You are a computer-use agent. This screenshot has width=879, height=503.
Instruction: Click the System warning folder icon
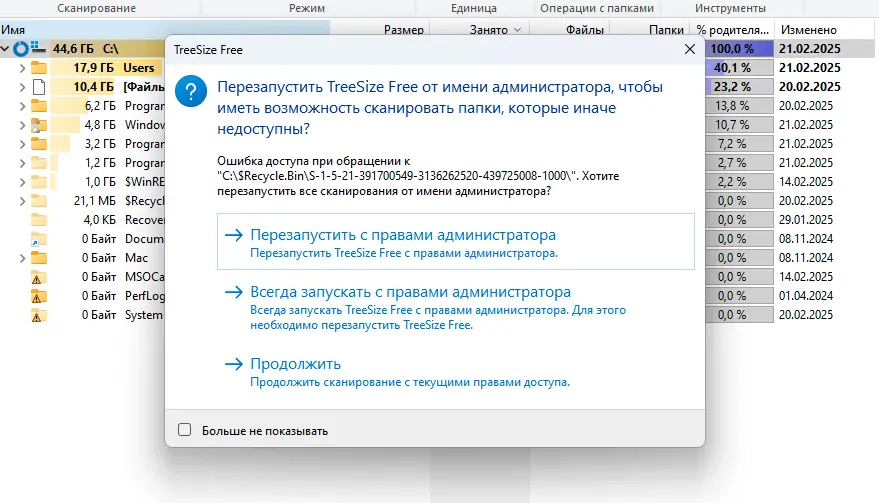(x=39, y=315)
